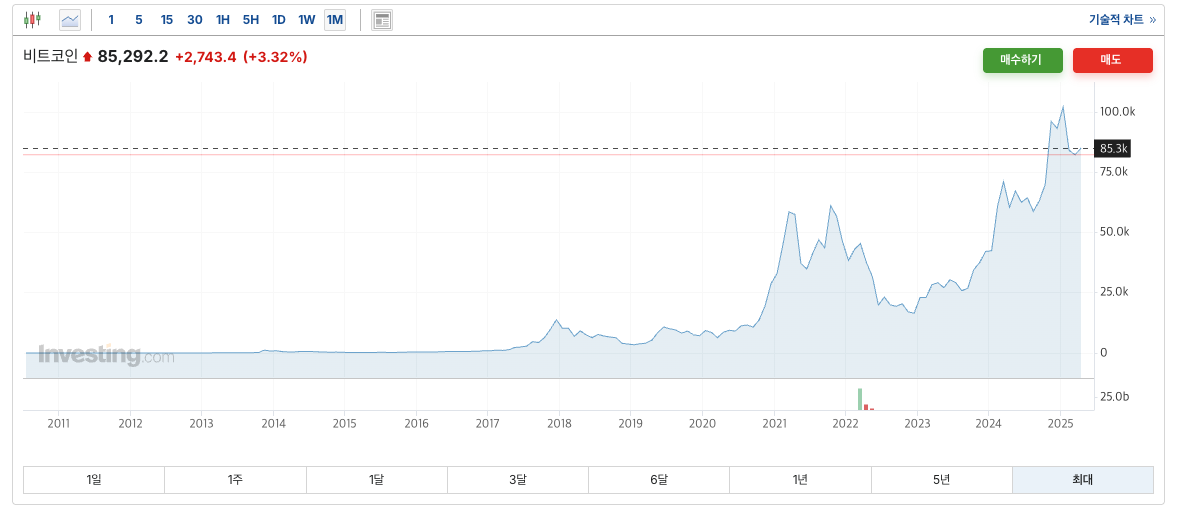
Task: Click the 2014 year label
Action: [274, 424]
